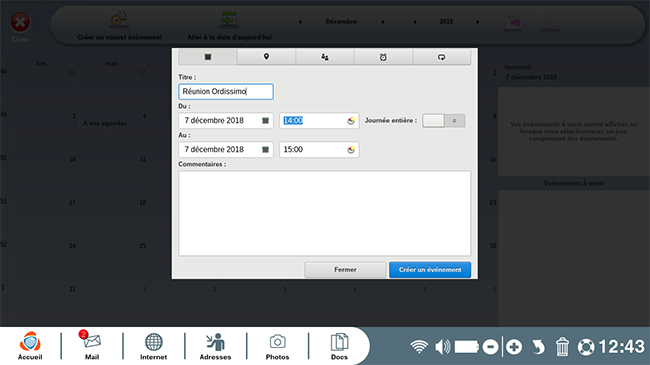
Task: Click Créer un événement button
Action: pos(430,270)
